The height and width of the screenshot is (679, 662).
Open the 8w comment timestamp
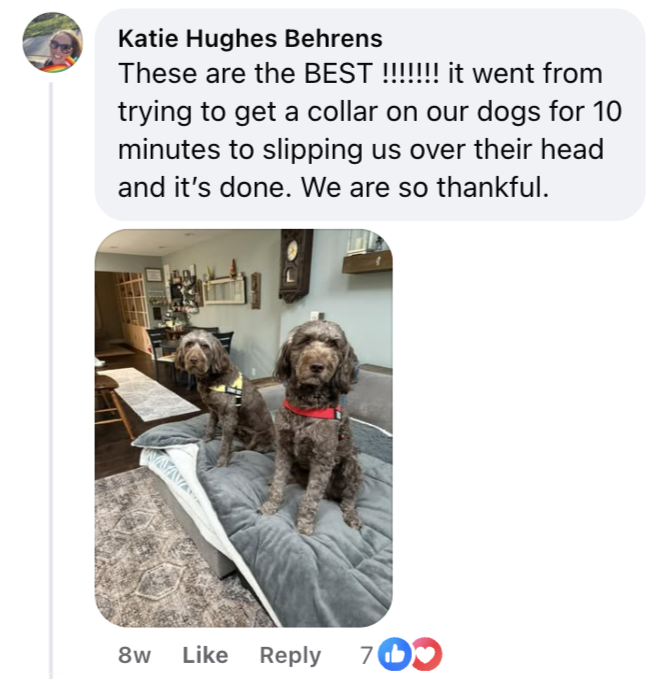[x=134, y=655]
